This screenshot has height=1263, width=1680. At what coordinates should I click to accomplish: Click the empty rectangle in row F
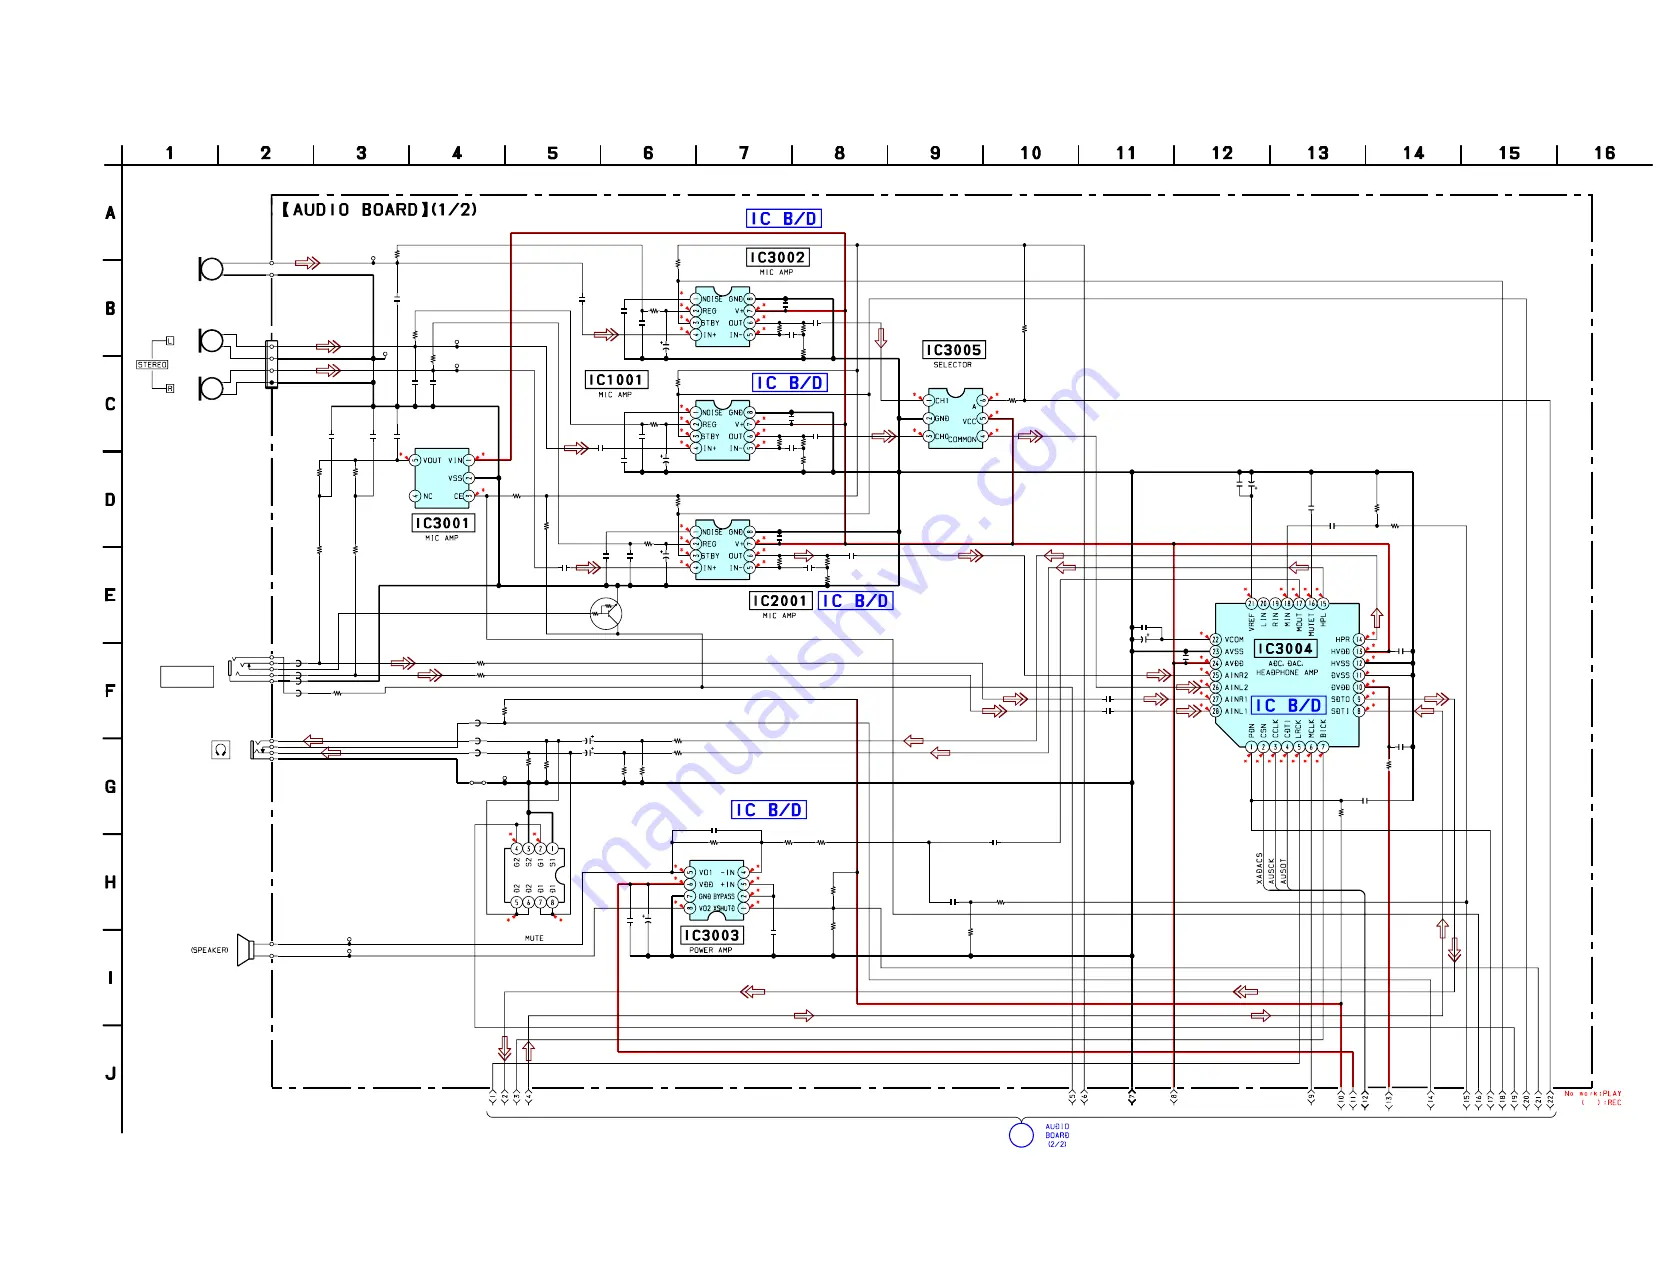[187, 677]
